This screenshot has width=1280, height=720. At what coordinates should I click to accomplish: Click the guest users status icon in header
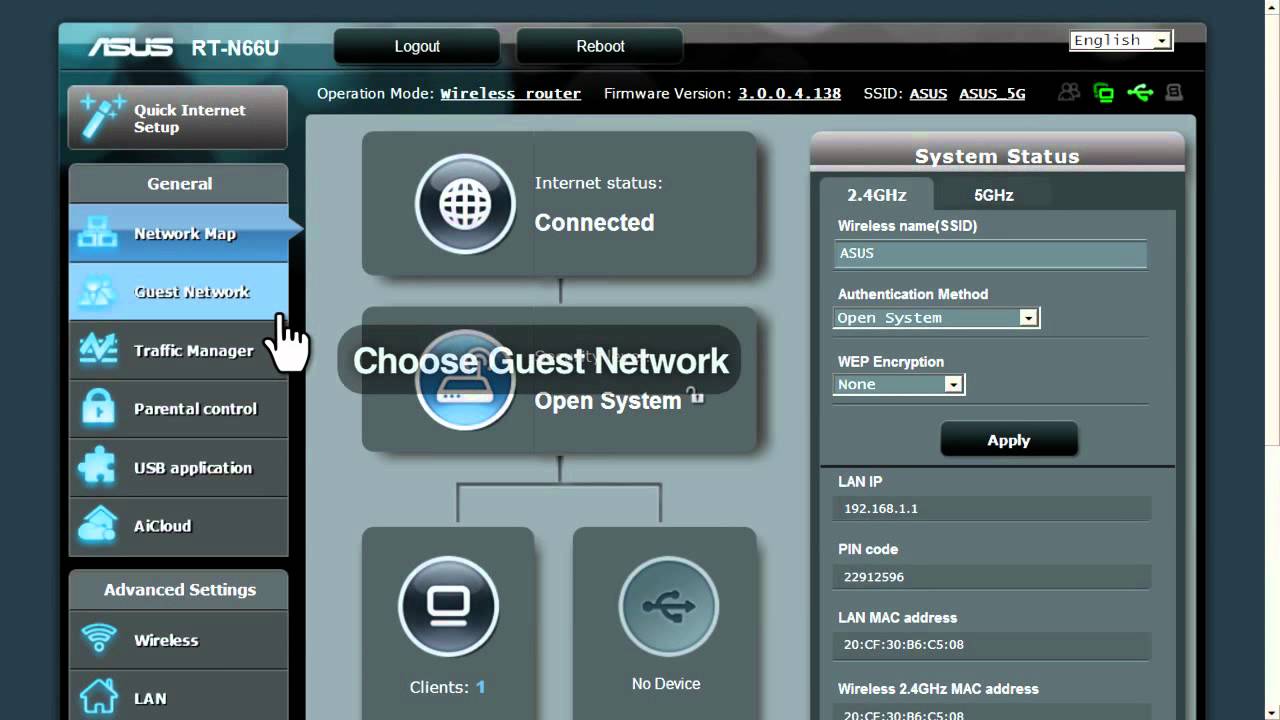point(1069,93)
